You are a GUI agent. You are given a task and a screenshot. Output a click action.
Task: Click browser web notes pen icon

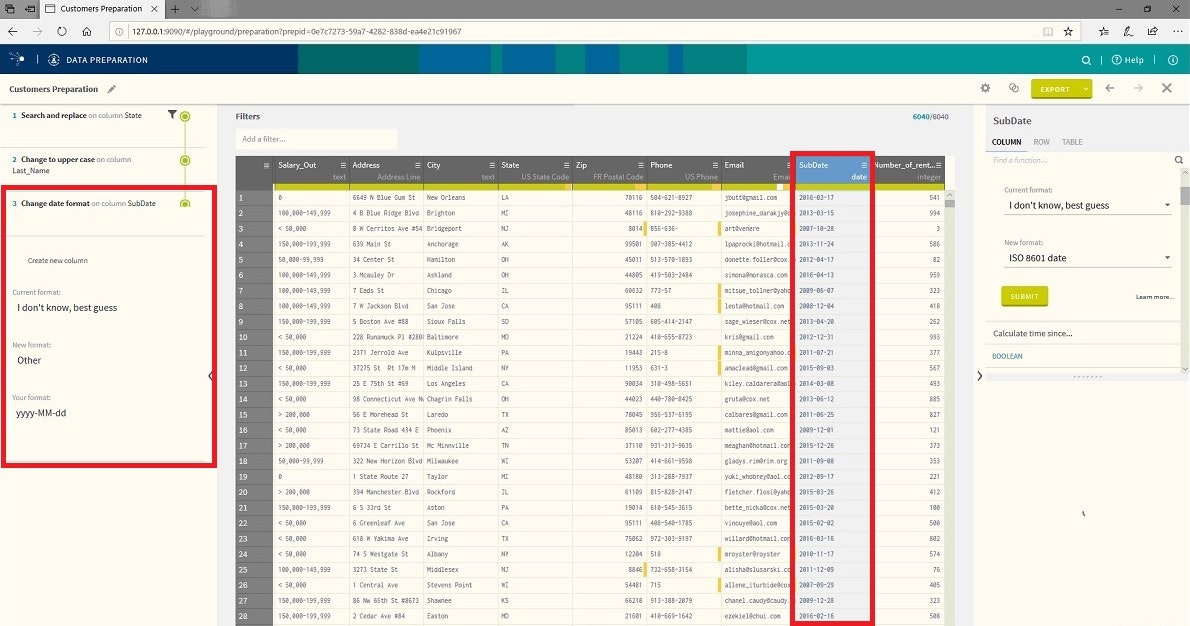coord(1128,31)
